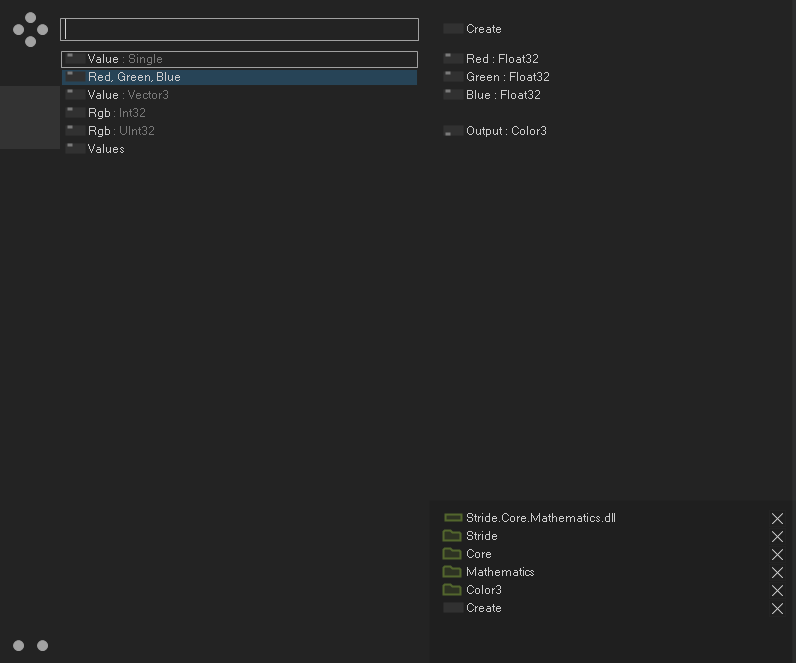Click the Create node title at top
The image size is (796, 663).
[484, 29]
